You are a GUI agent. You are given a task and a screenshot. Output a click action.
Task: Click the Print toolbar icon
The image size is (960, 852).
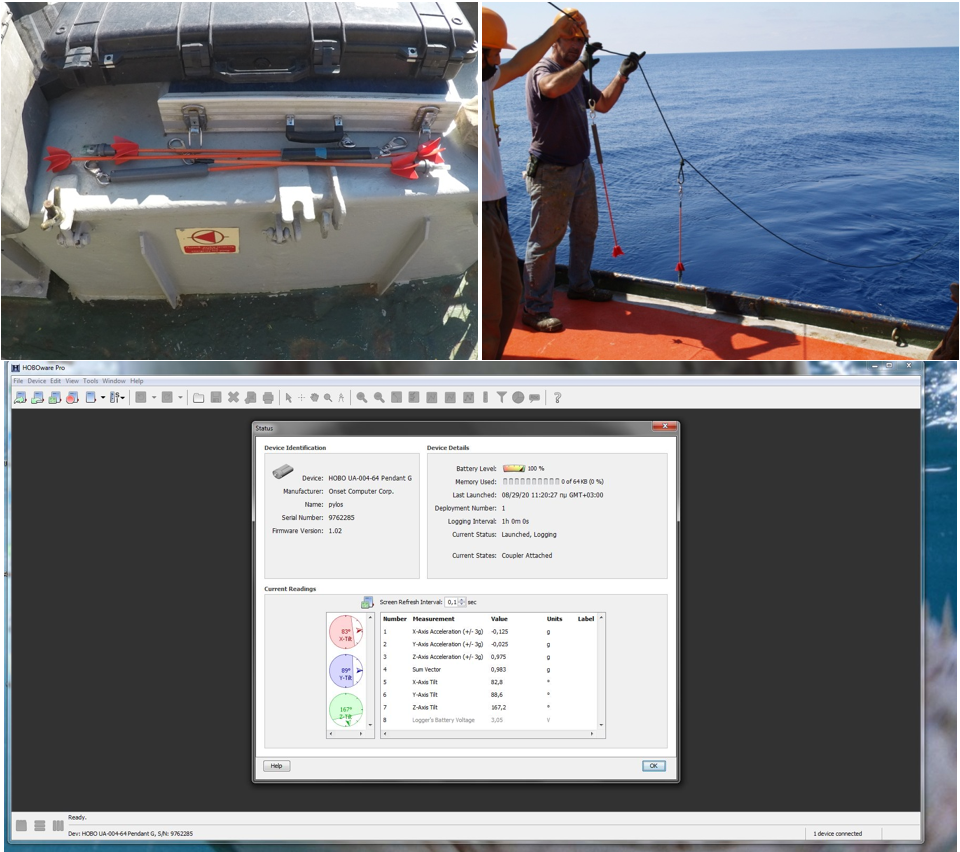tap(268, 398)
